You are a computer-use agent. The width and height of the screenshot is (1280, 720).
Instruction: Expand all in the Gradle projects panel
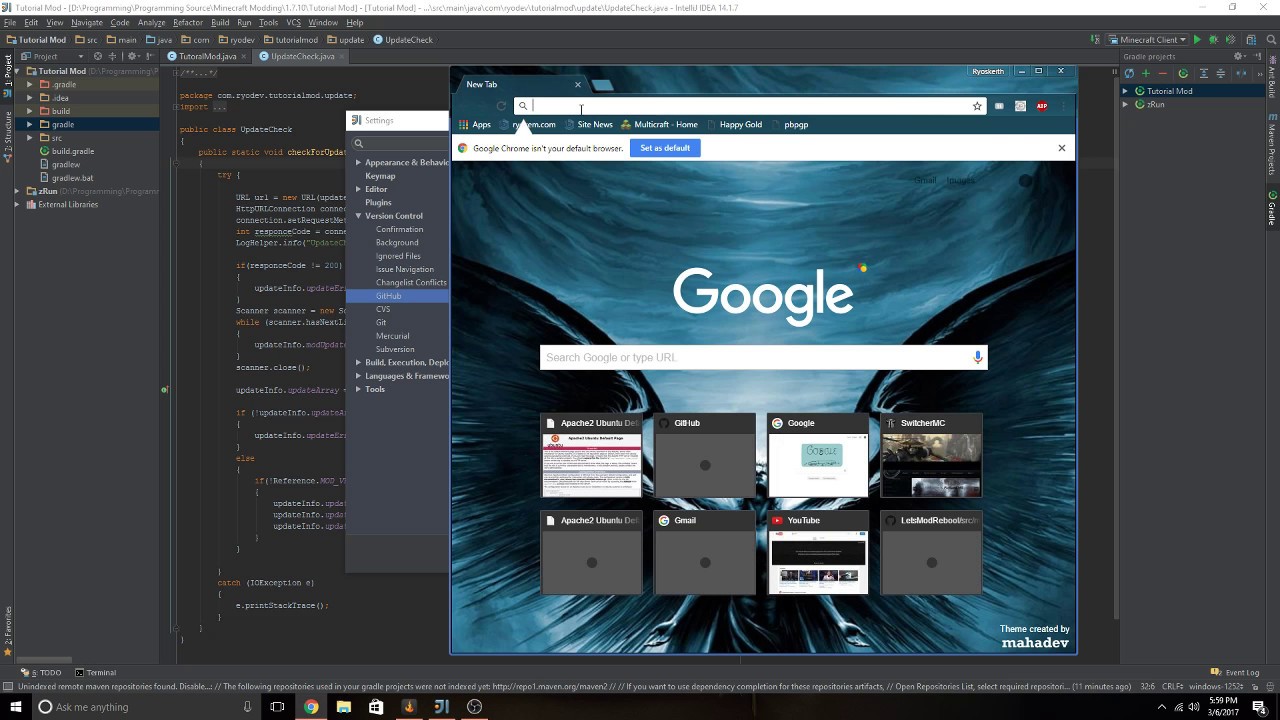point(1204,73)
